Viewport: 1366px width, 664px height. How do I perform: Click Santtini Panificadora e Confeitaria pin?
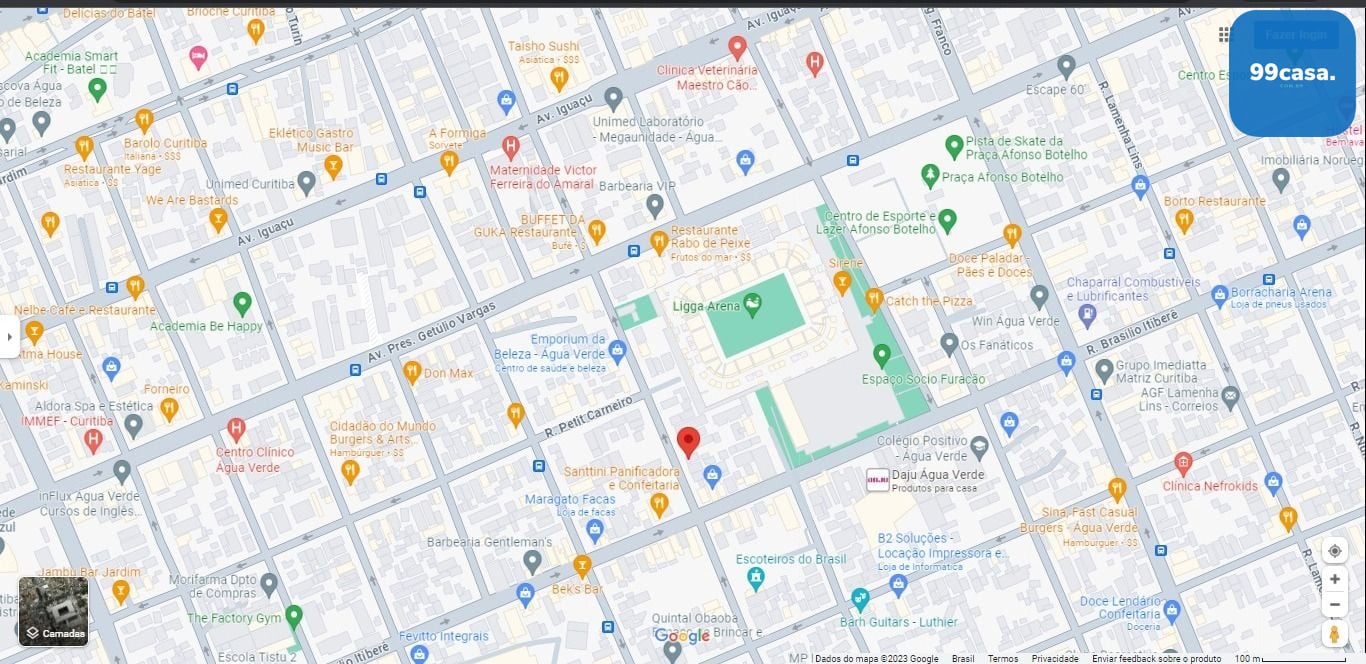click(x=659, y=504)
